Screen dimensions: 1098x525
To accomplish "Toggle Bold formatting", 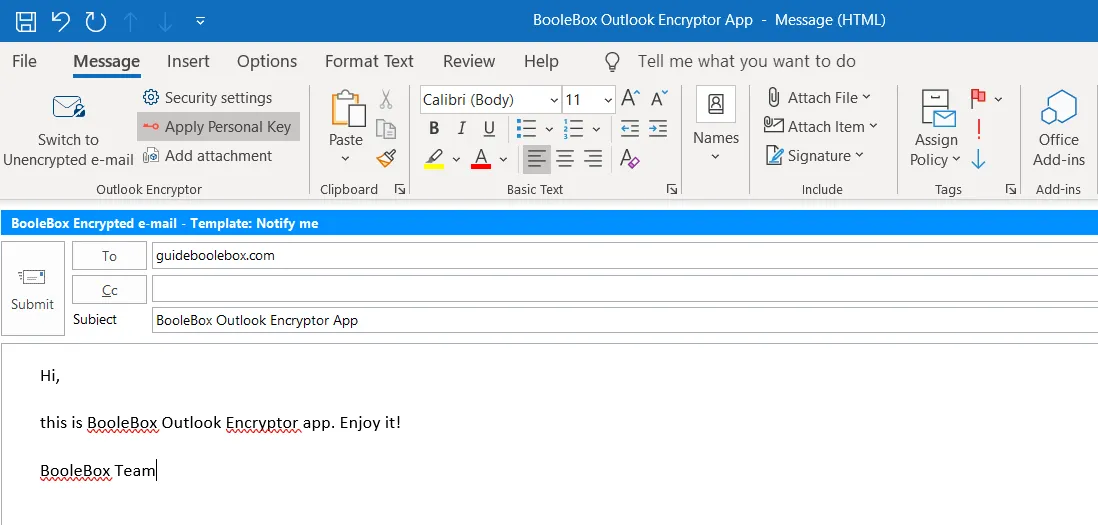I will coord(434,129).
